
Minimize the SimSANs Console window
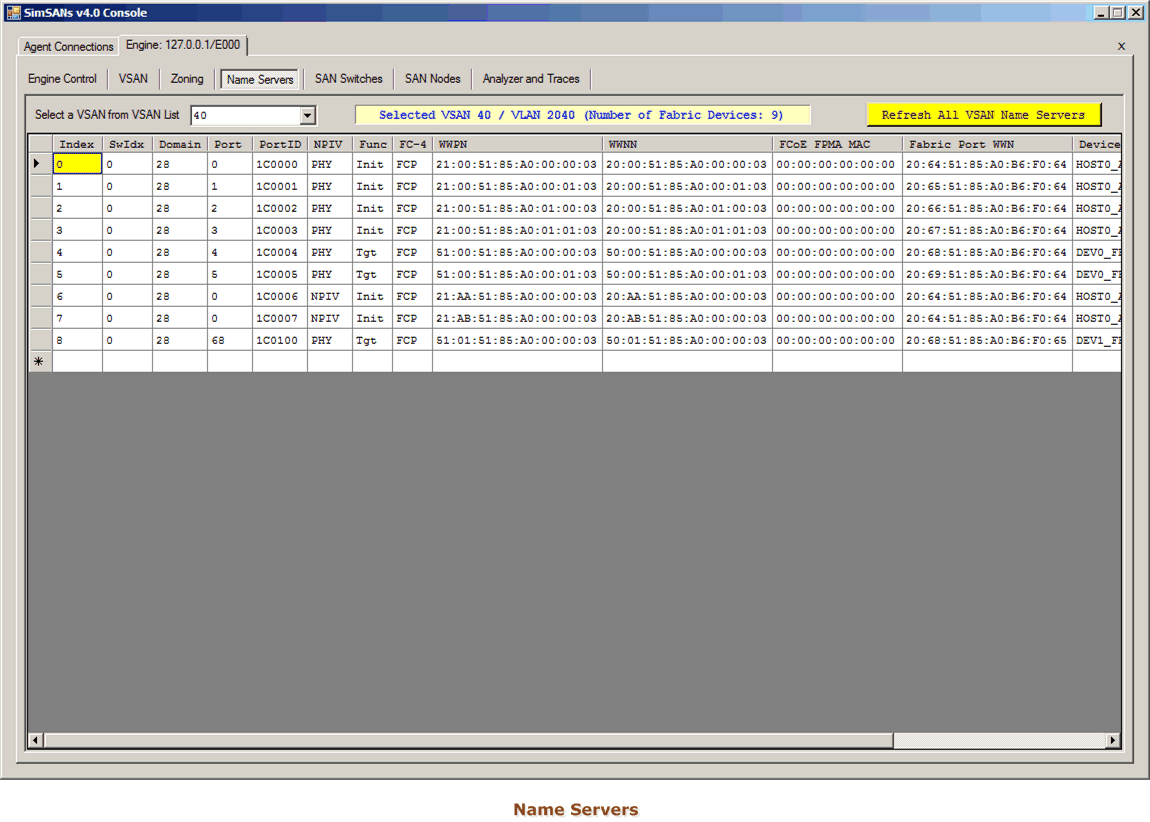[1101, 13]
